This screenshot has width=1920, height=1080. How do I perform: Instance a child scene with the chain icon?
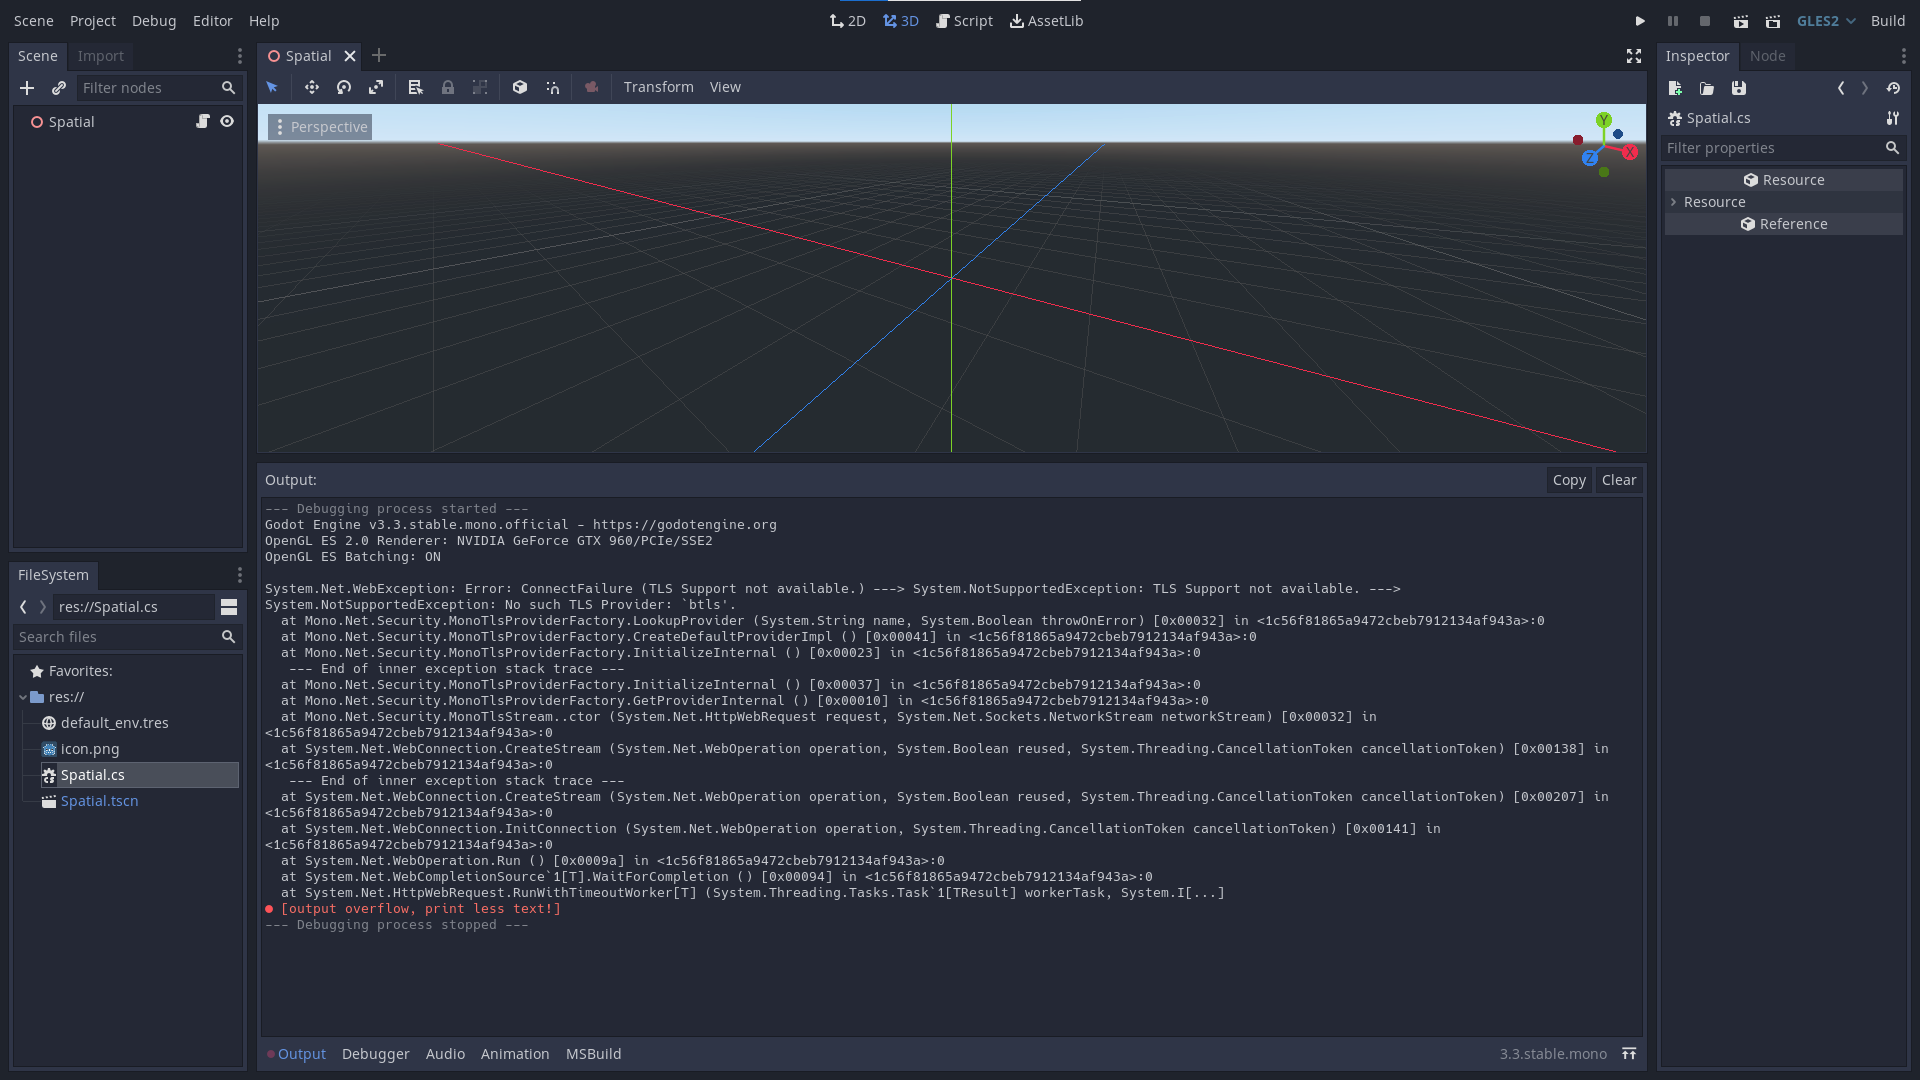pyautogui.click(x=59, y=88)
